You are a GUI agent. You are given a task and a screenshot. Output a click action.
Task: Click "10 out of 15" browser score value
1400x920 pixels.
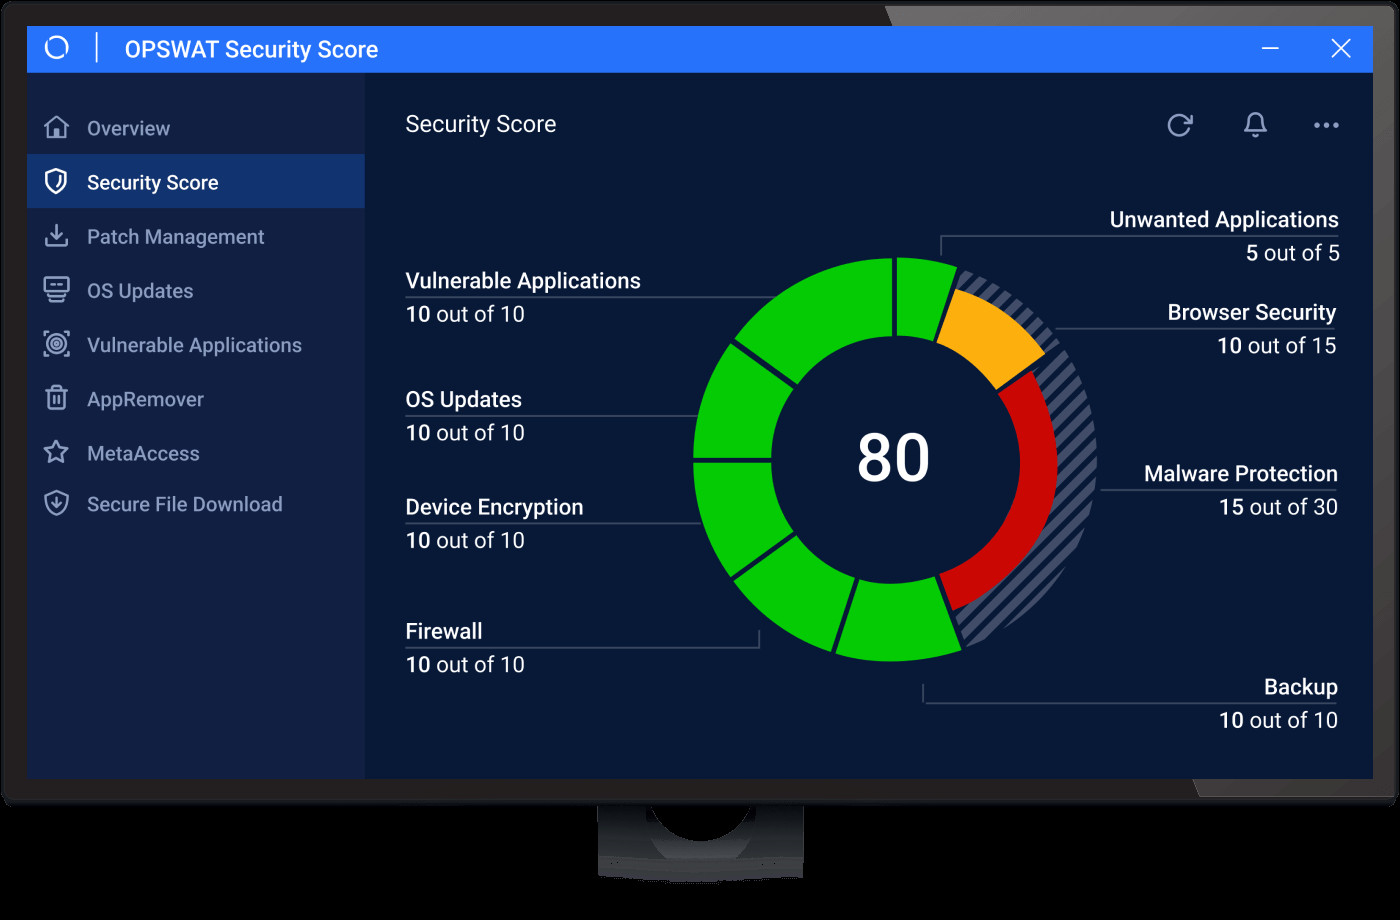[1277, 346]
